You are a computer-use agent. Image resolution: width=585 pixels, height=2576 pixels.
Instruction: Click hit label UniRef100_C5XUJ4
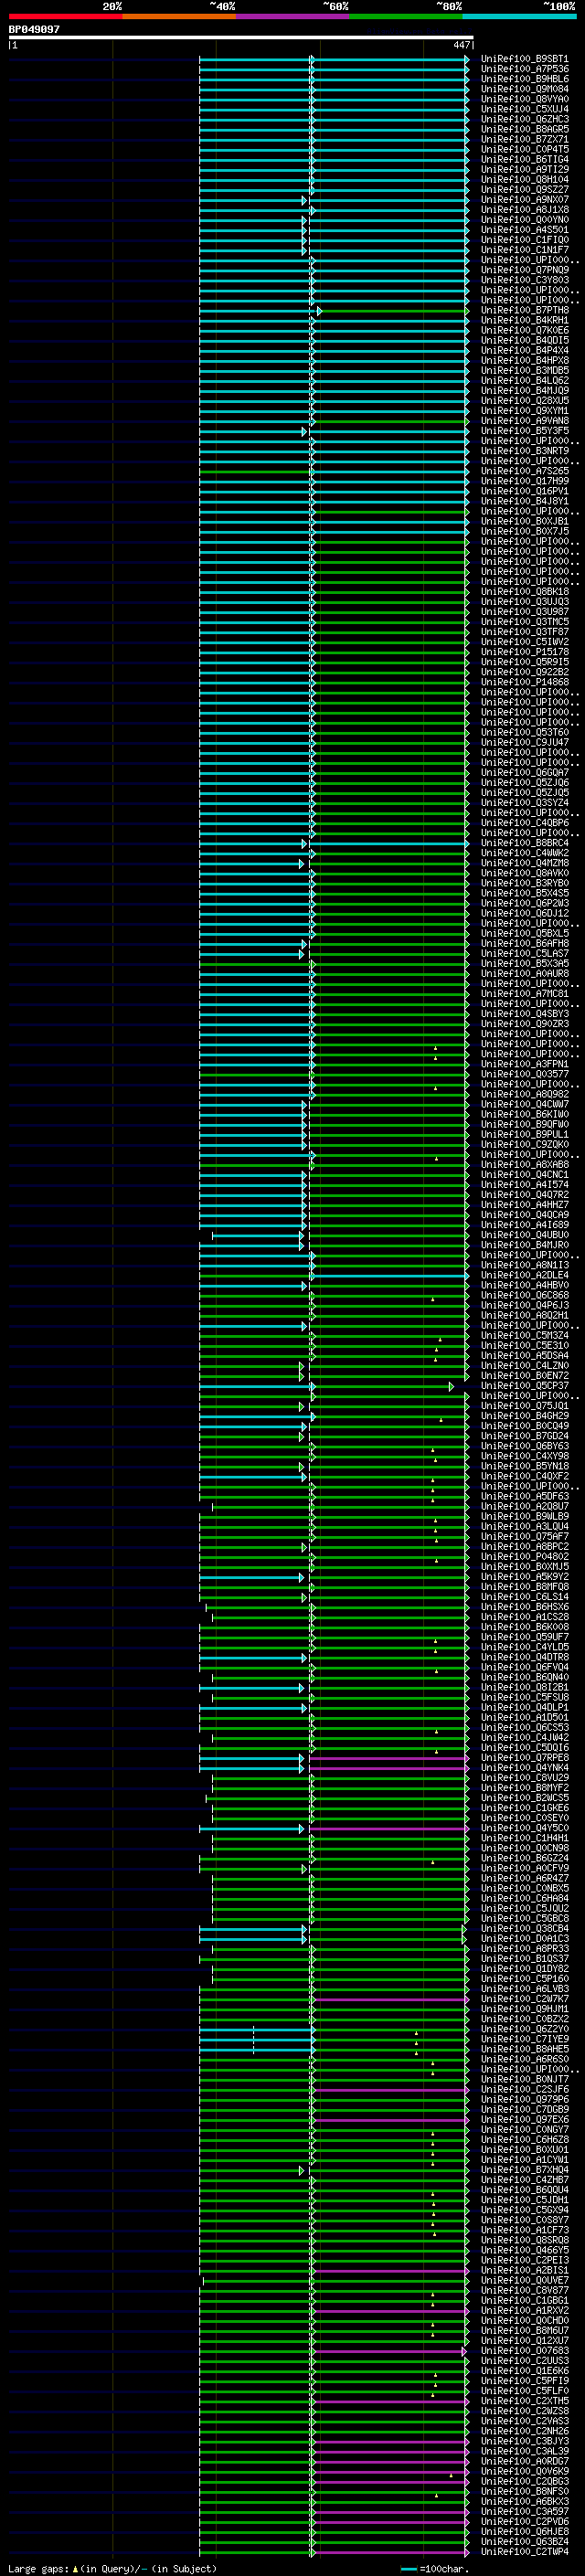(x=525, y=109)
